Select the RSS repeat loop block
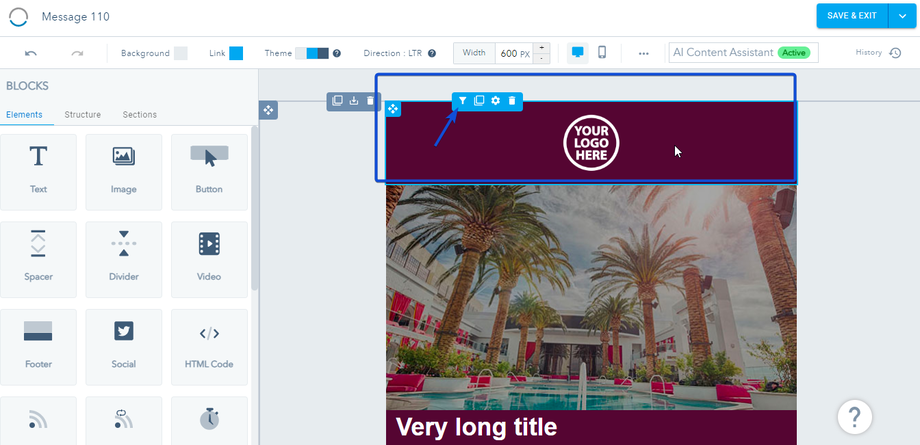Image resolution: width=920 pixels, height=445 pixels. [x=124, y=420]
